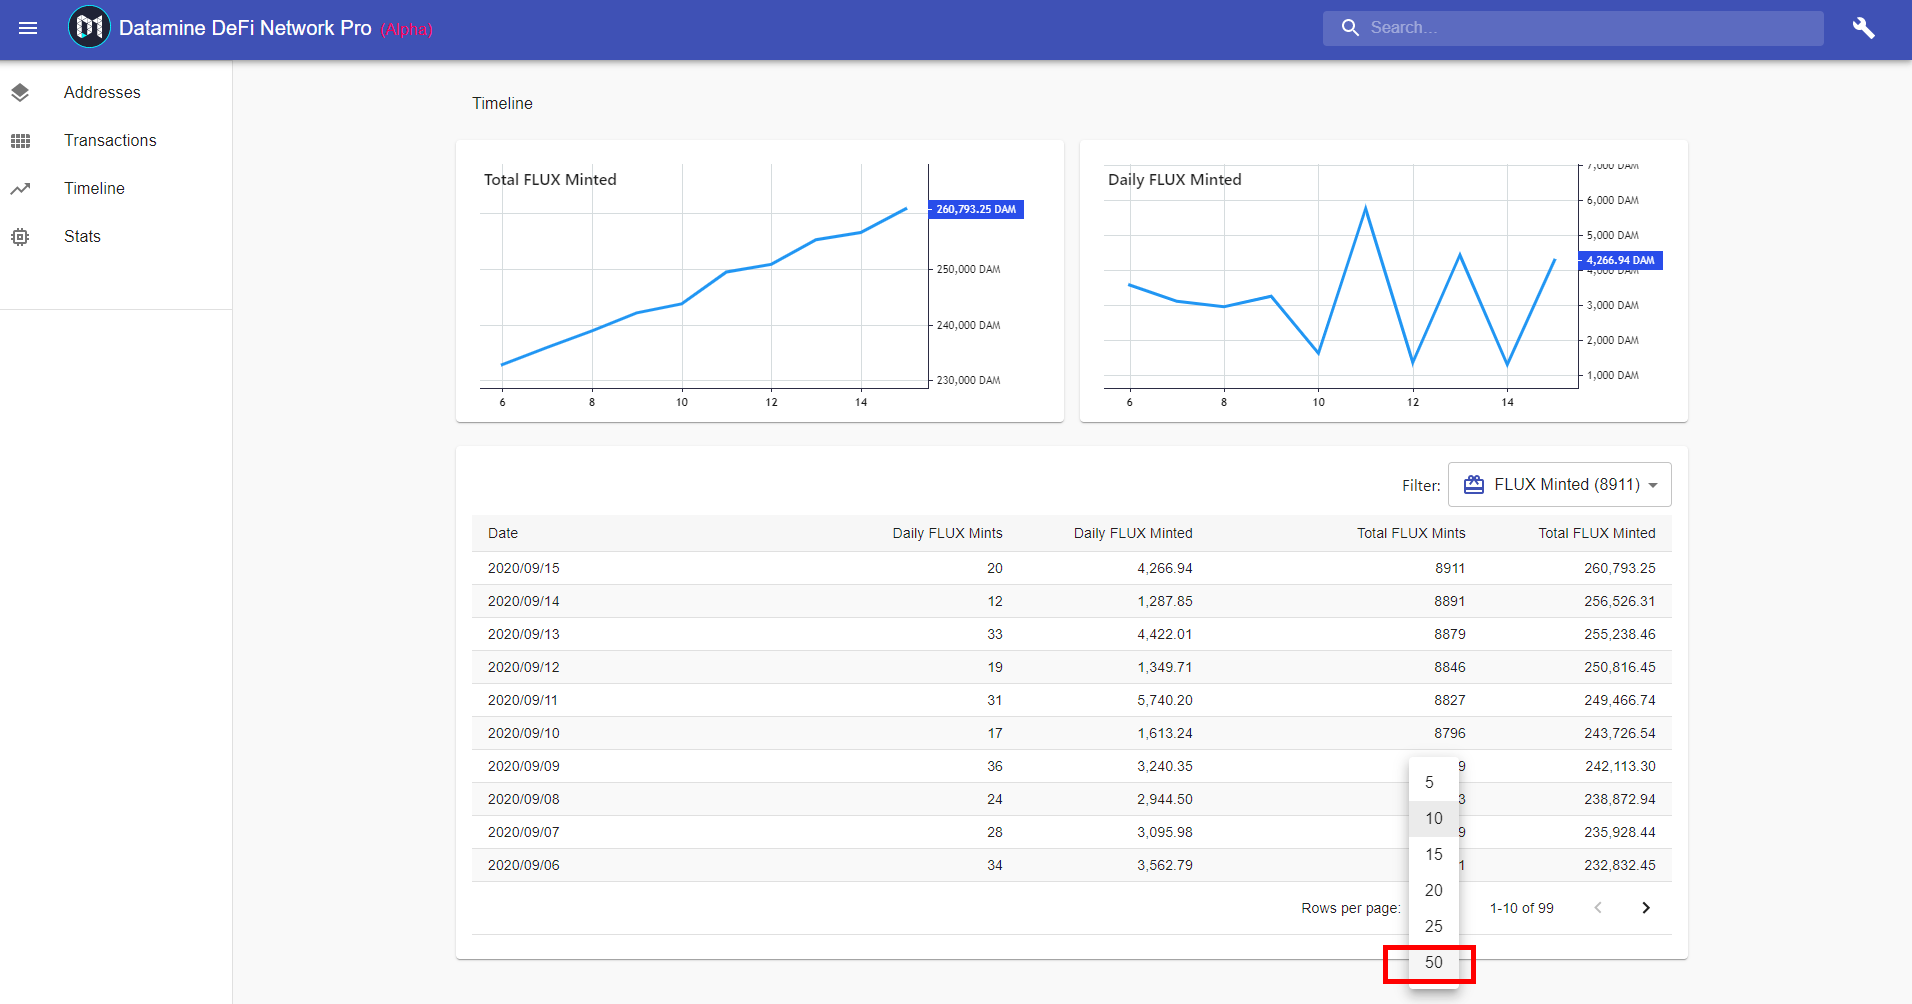1912x1004 pixels.
Task: Click date cell 2020/09/07
Action: (x=524, y=832)
